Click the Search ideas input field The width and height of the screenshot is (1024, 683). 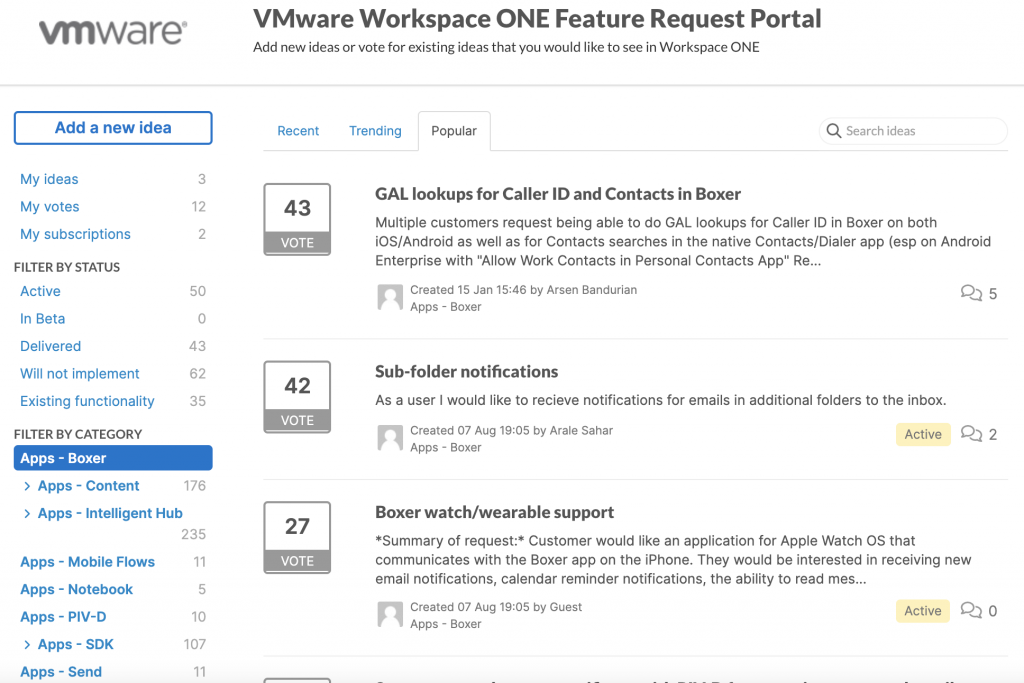pos(920,131)
